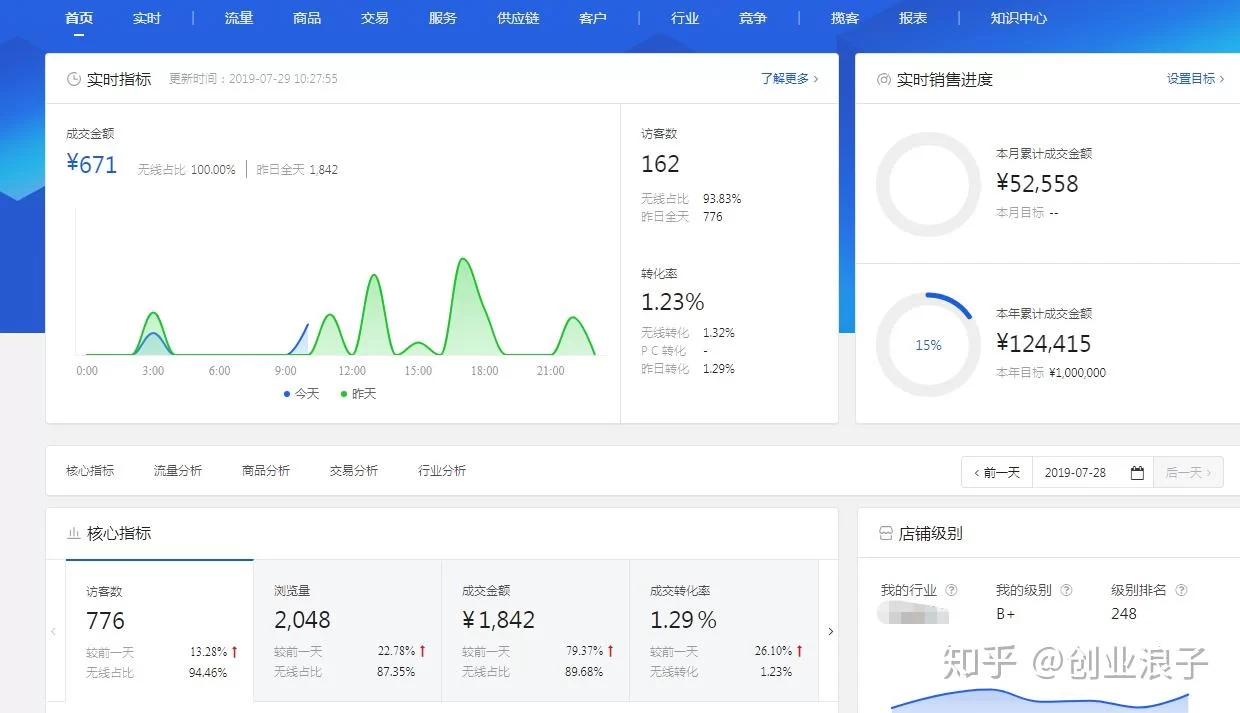Click the clock icon beside 实时指标
Image resolution: width=1240 pixels, height=713 pixels.
pyautogui.click(x=73, y=79)
